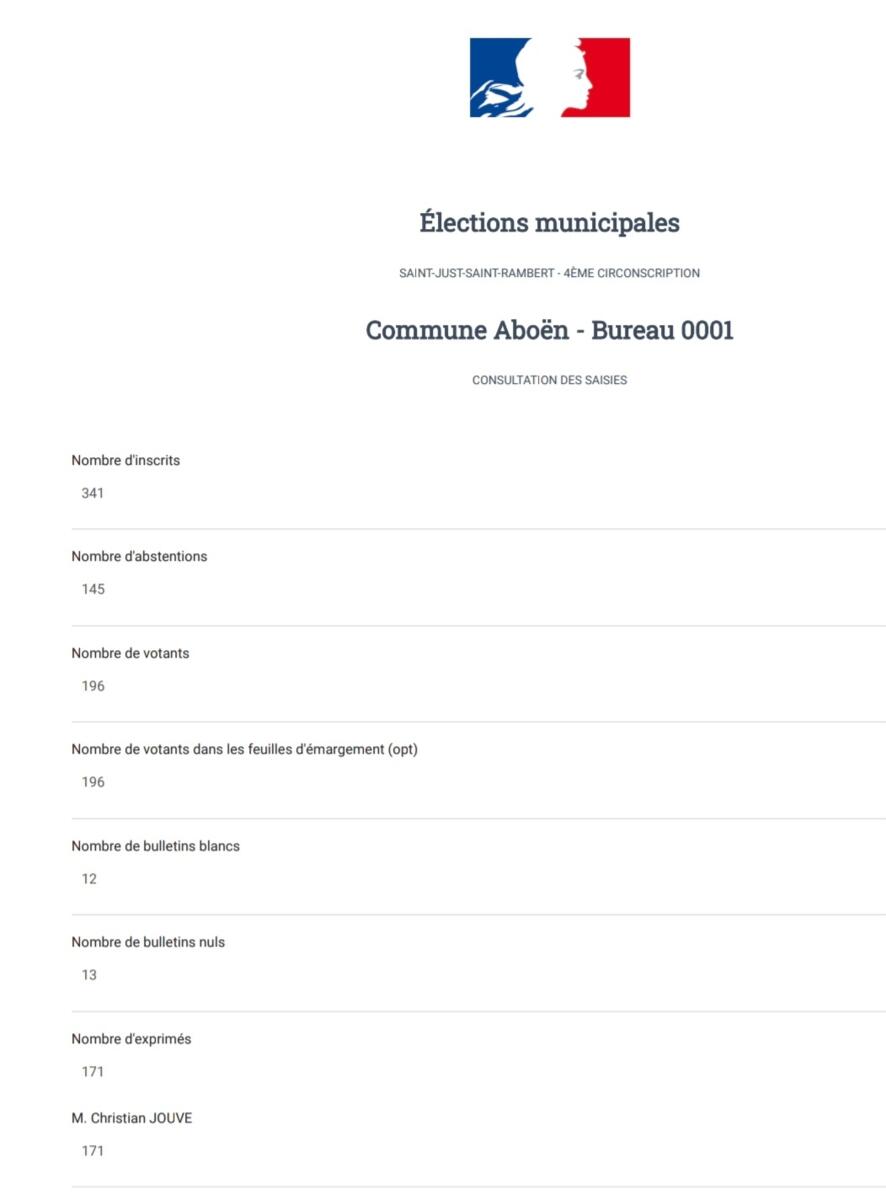886x1200 pixels.
Task: Click the Saint-Just-Saint-Rambert circonscription subtitle
Action: coord(549,273)
